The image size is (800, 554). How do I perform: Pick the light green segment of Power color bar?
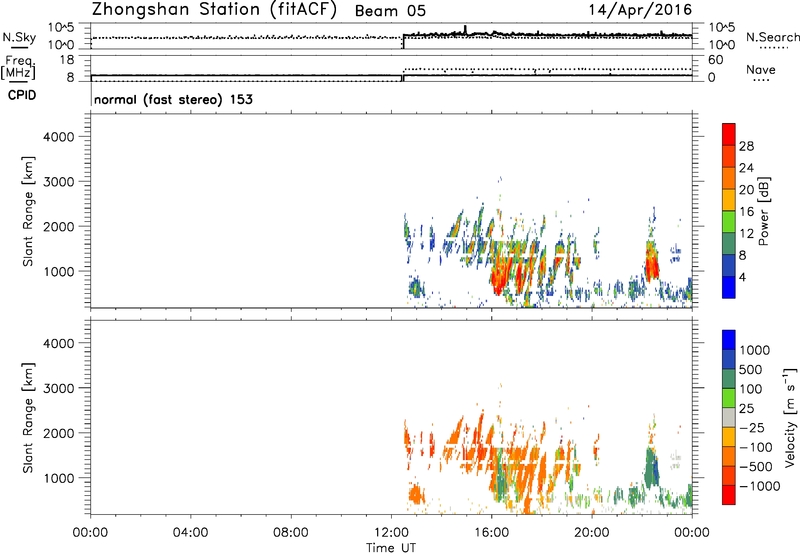(729, 222)
